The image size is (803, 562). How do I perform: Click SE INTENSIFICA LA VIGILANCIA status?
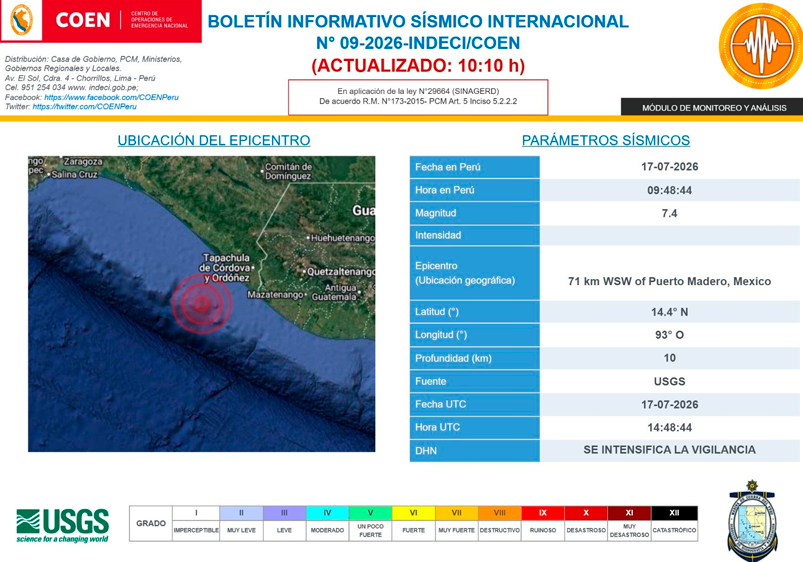coord(669,450)
